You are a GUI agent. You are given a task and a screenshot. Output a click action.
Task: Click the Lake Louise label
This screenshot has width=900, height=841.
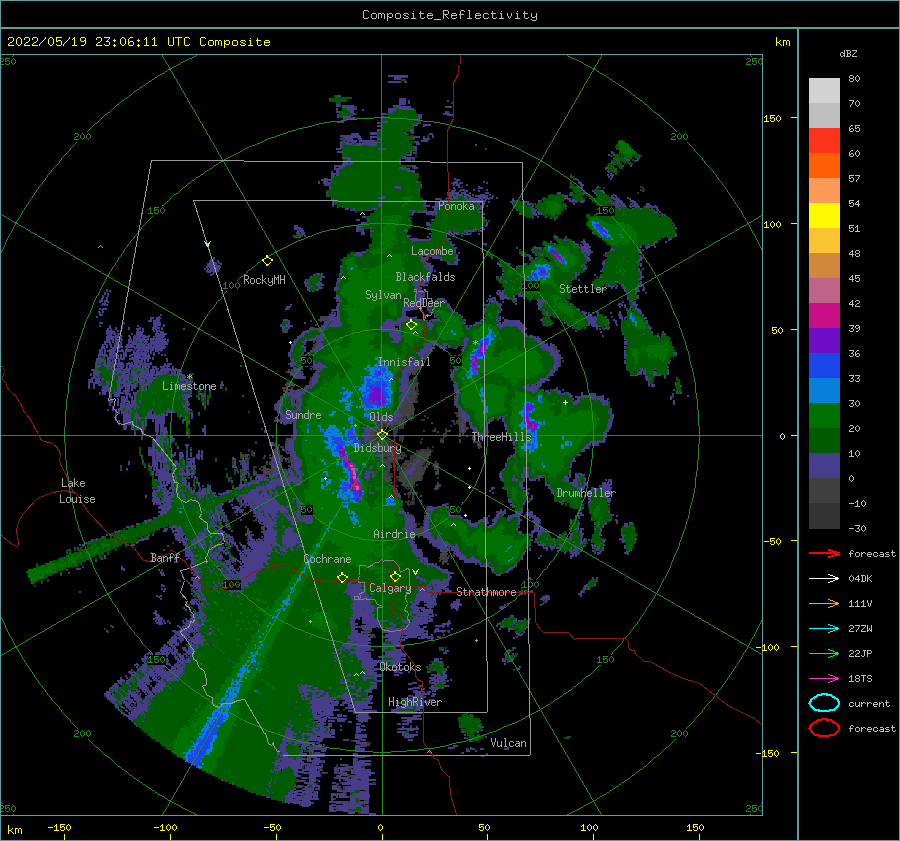coord(78,491)
